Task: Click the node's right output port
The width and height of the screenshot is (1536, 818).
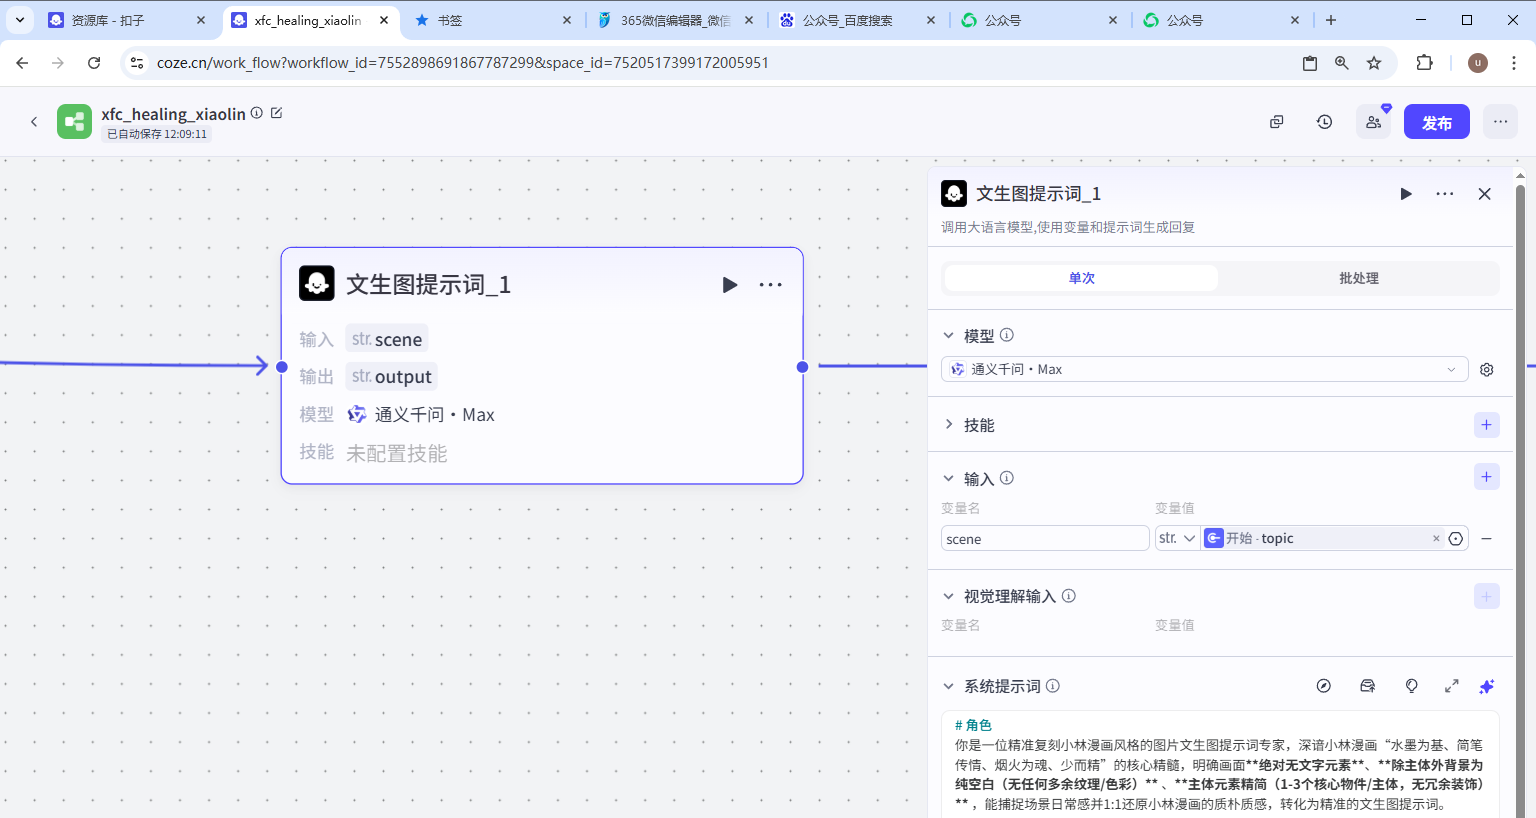Action: tap(802, 367)
